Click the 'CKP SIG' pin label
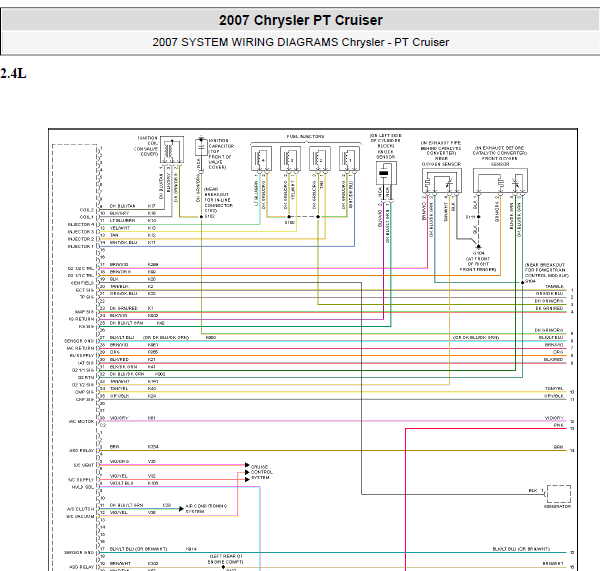 tap(85, 399)
